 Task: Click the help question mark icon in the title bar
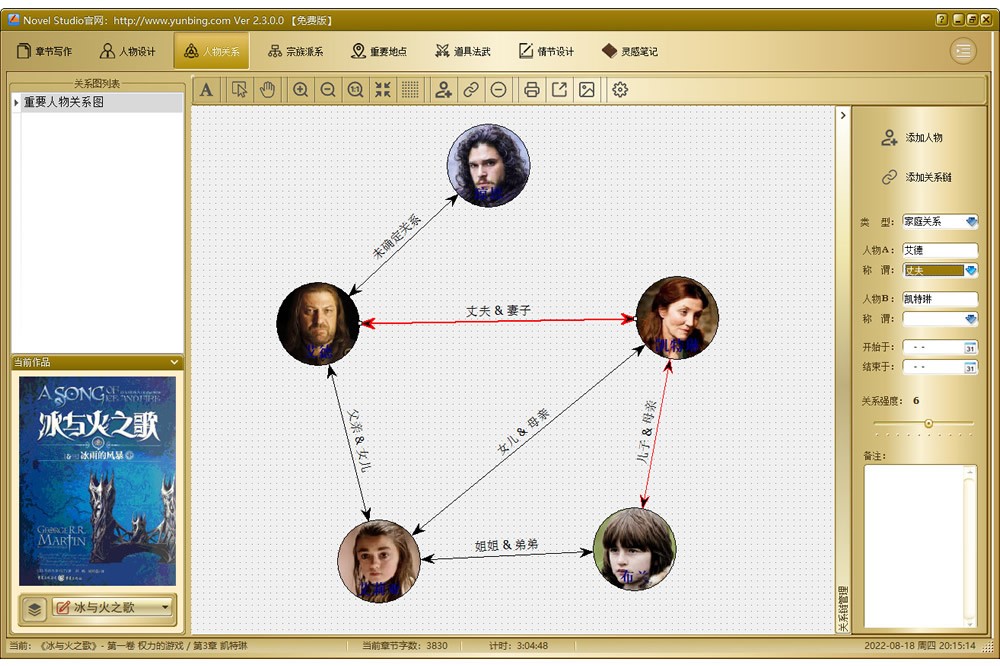[x=941, y=20]
